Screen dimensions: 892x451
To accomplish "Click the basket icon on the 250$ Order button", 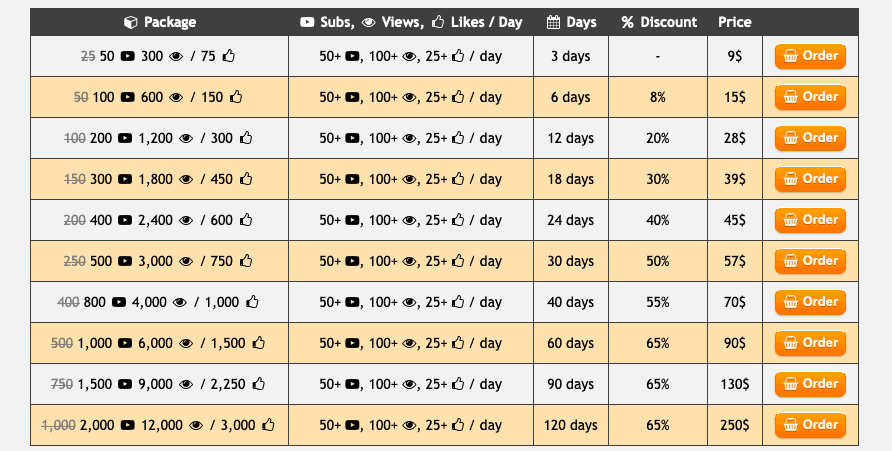I will coord(791,425).
